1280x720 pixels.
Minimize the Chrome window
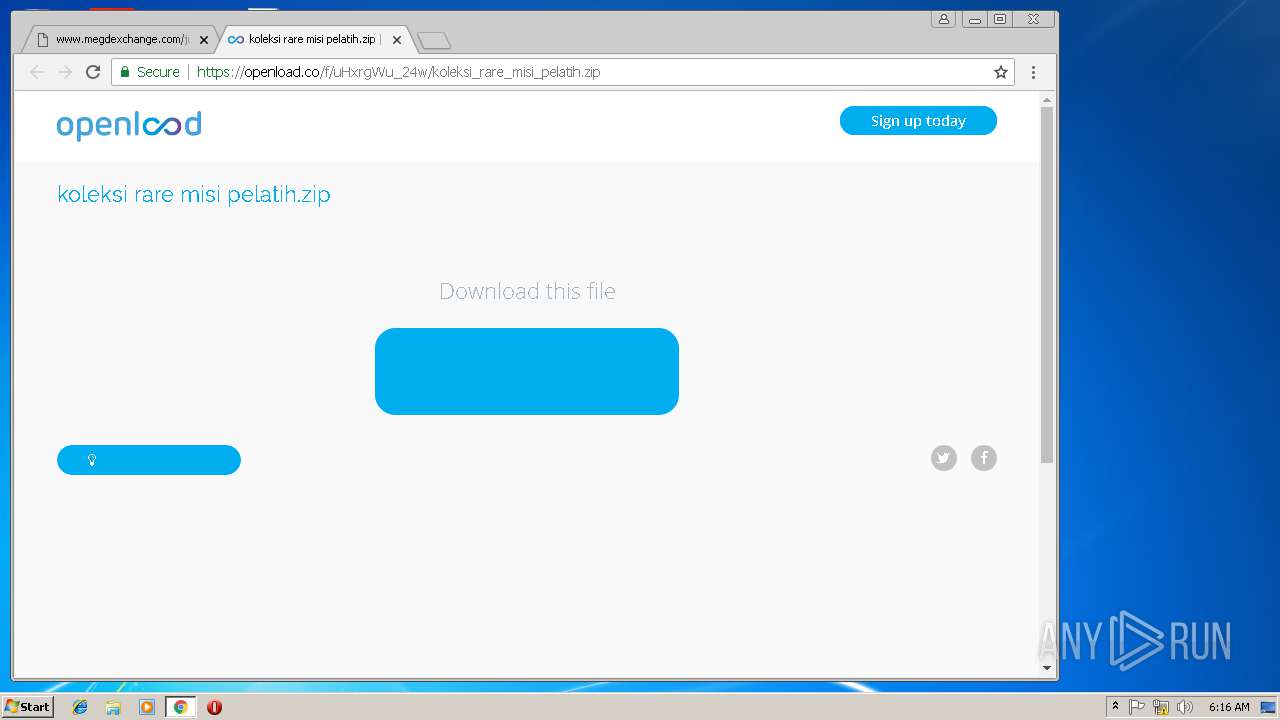974,19
